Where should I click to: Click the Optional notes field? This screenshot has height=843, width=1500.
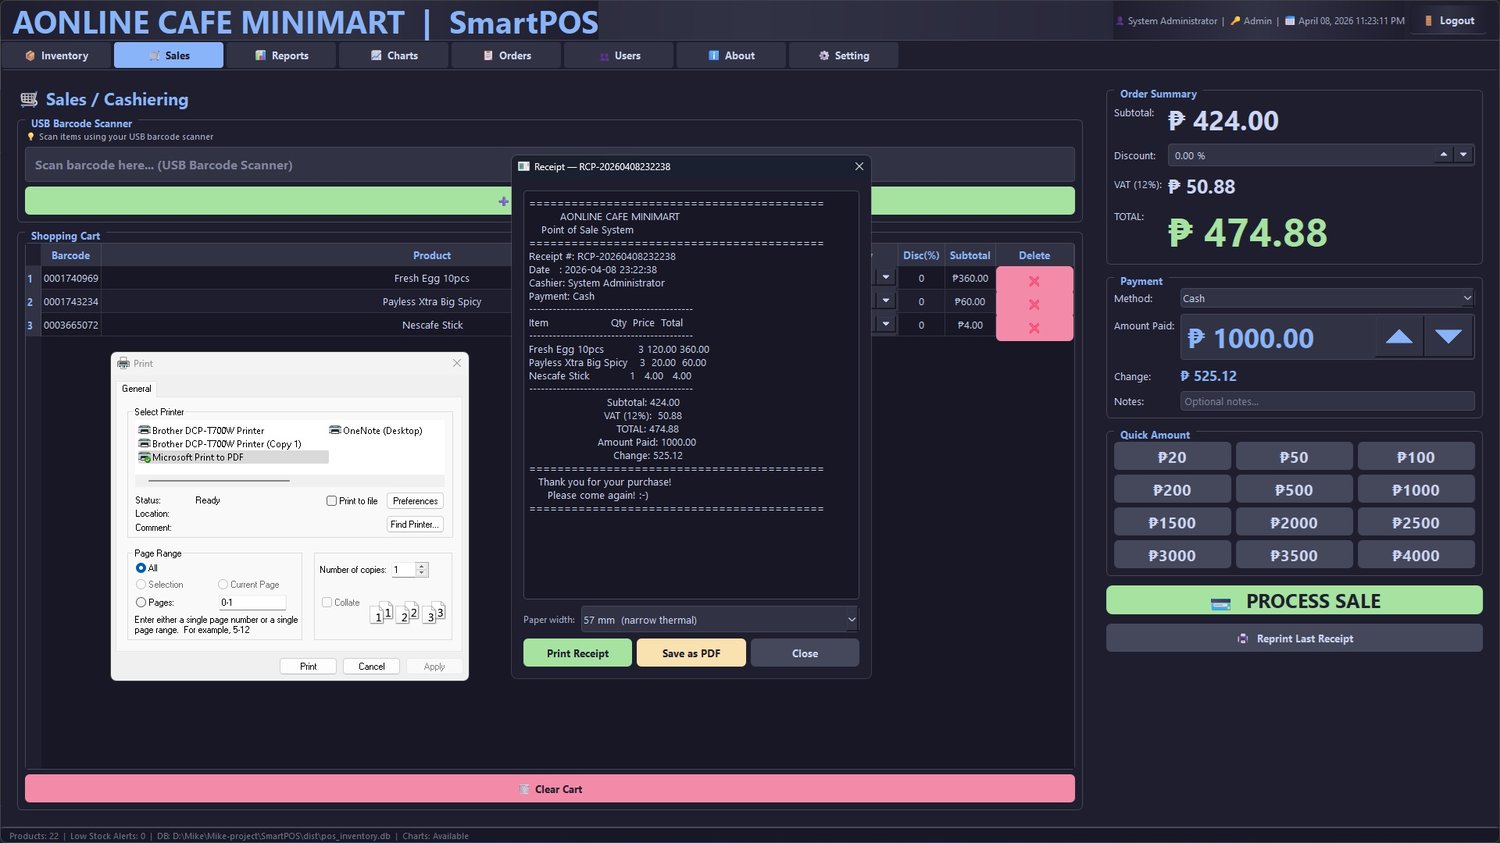click(x=1327, y=401)
